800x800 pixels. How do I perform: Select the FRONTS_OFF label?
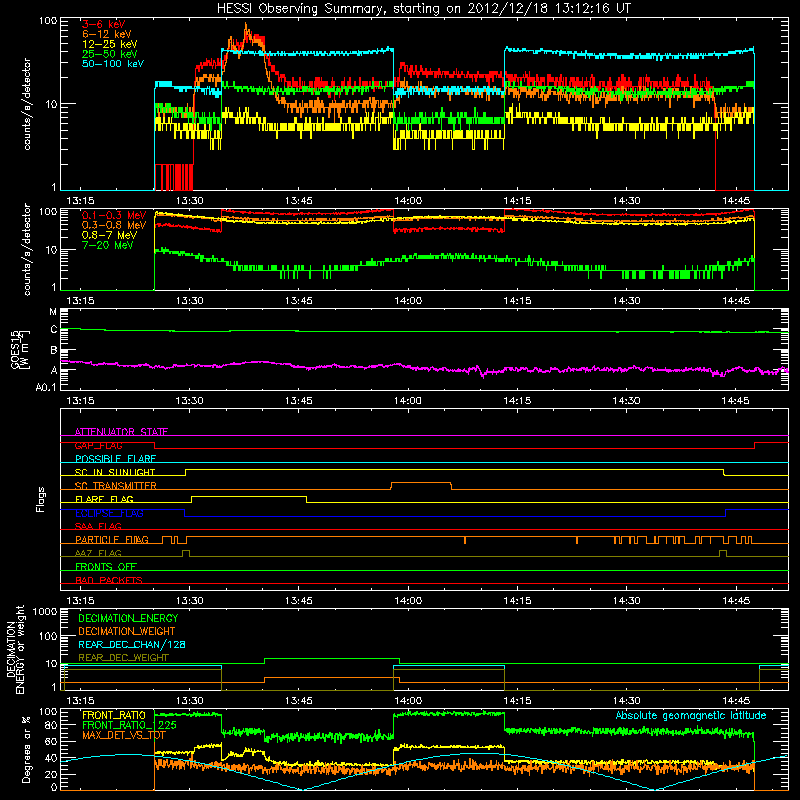106,566
